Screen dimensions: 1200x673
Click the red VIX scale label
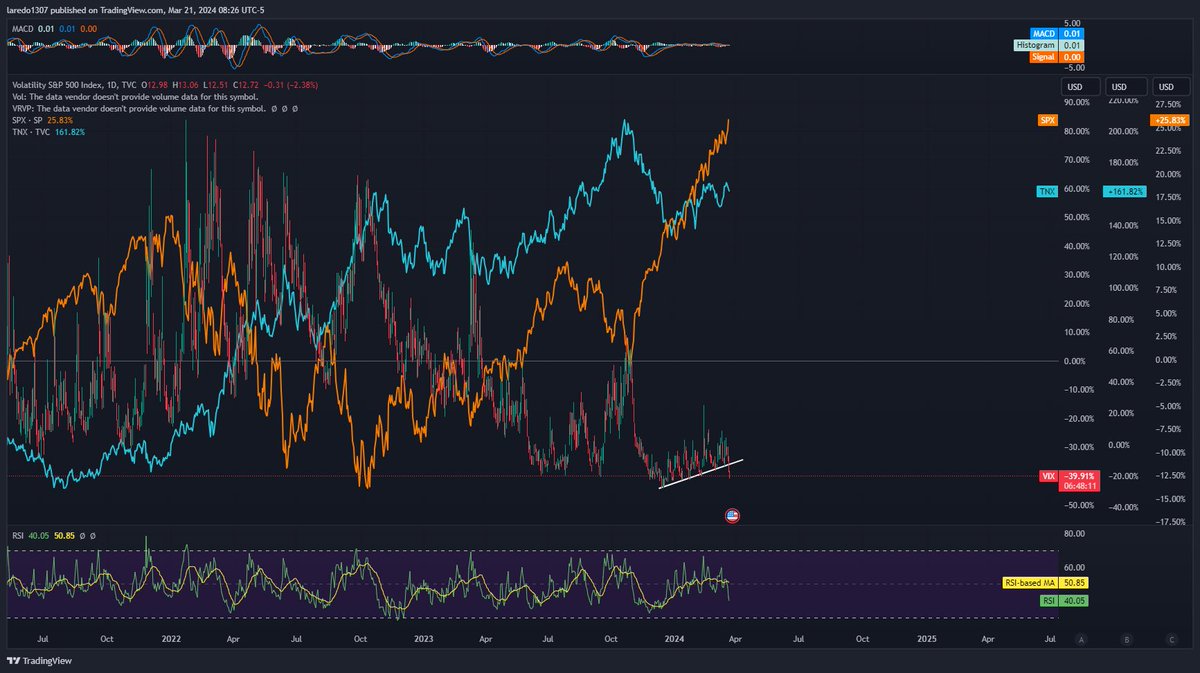coord(1048,476)
